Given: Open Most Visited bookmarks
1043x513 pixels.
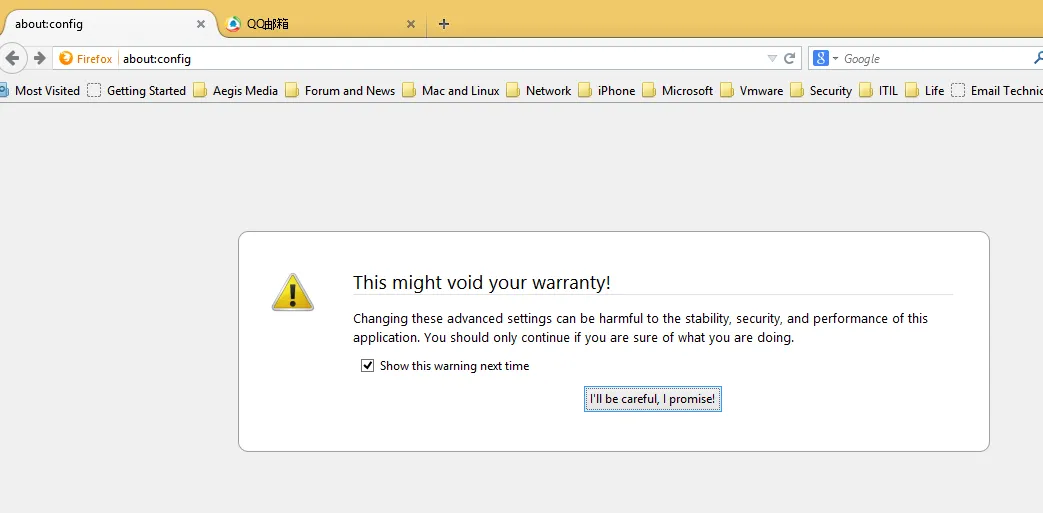Looking at the screenshot, I should pyautogui.click(x=39, y=90).
